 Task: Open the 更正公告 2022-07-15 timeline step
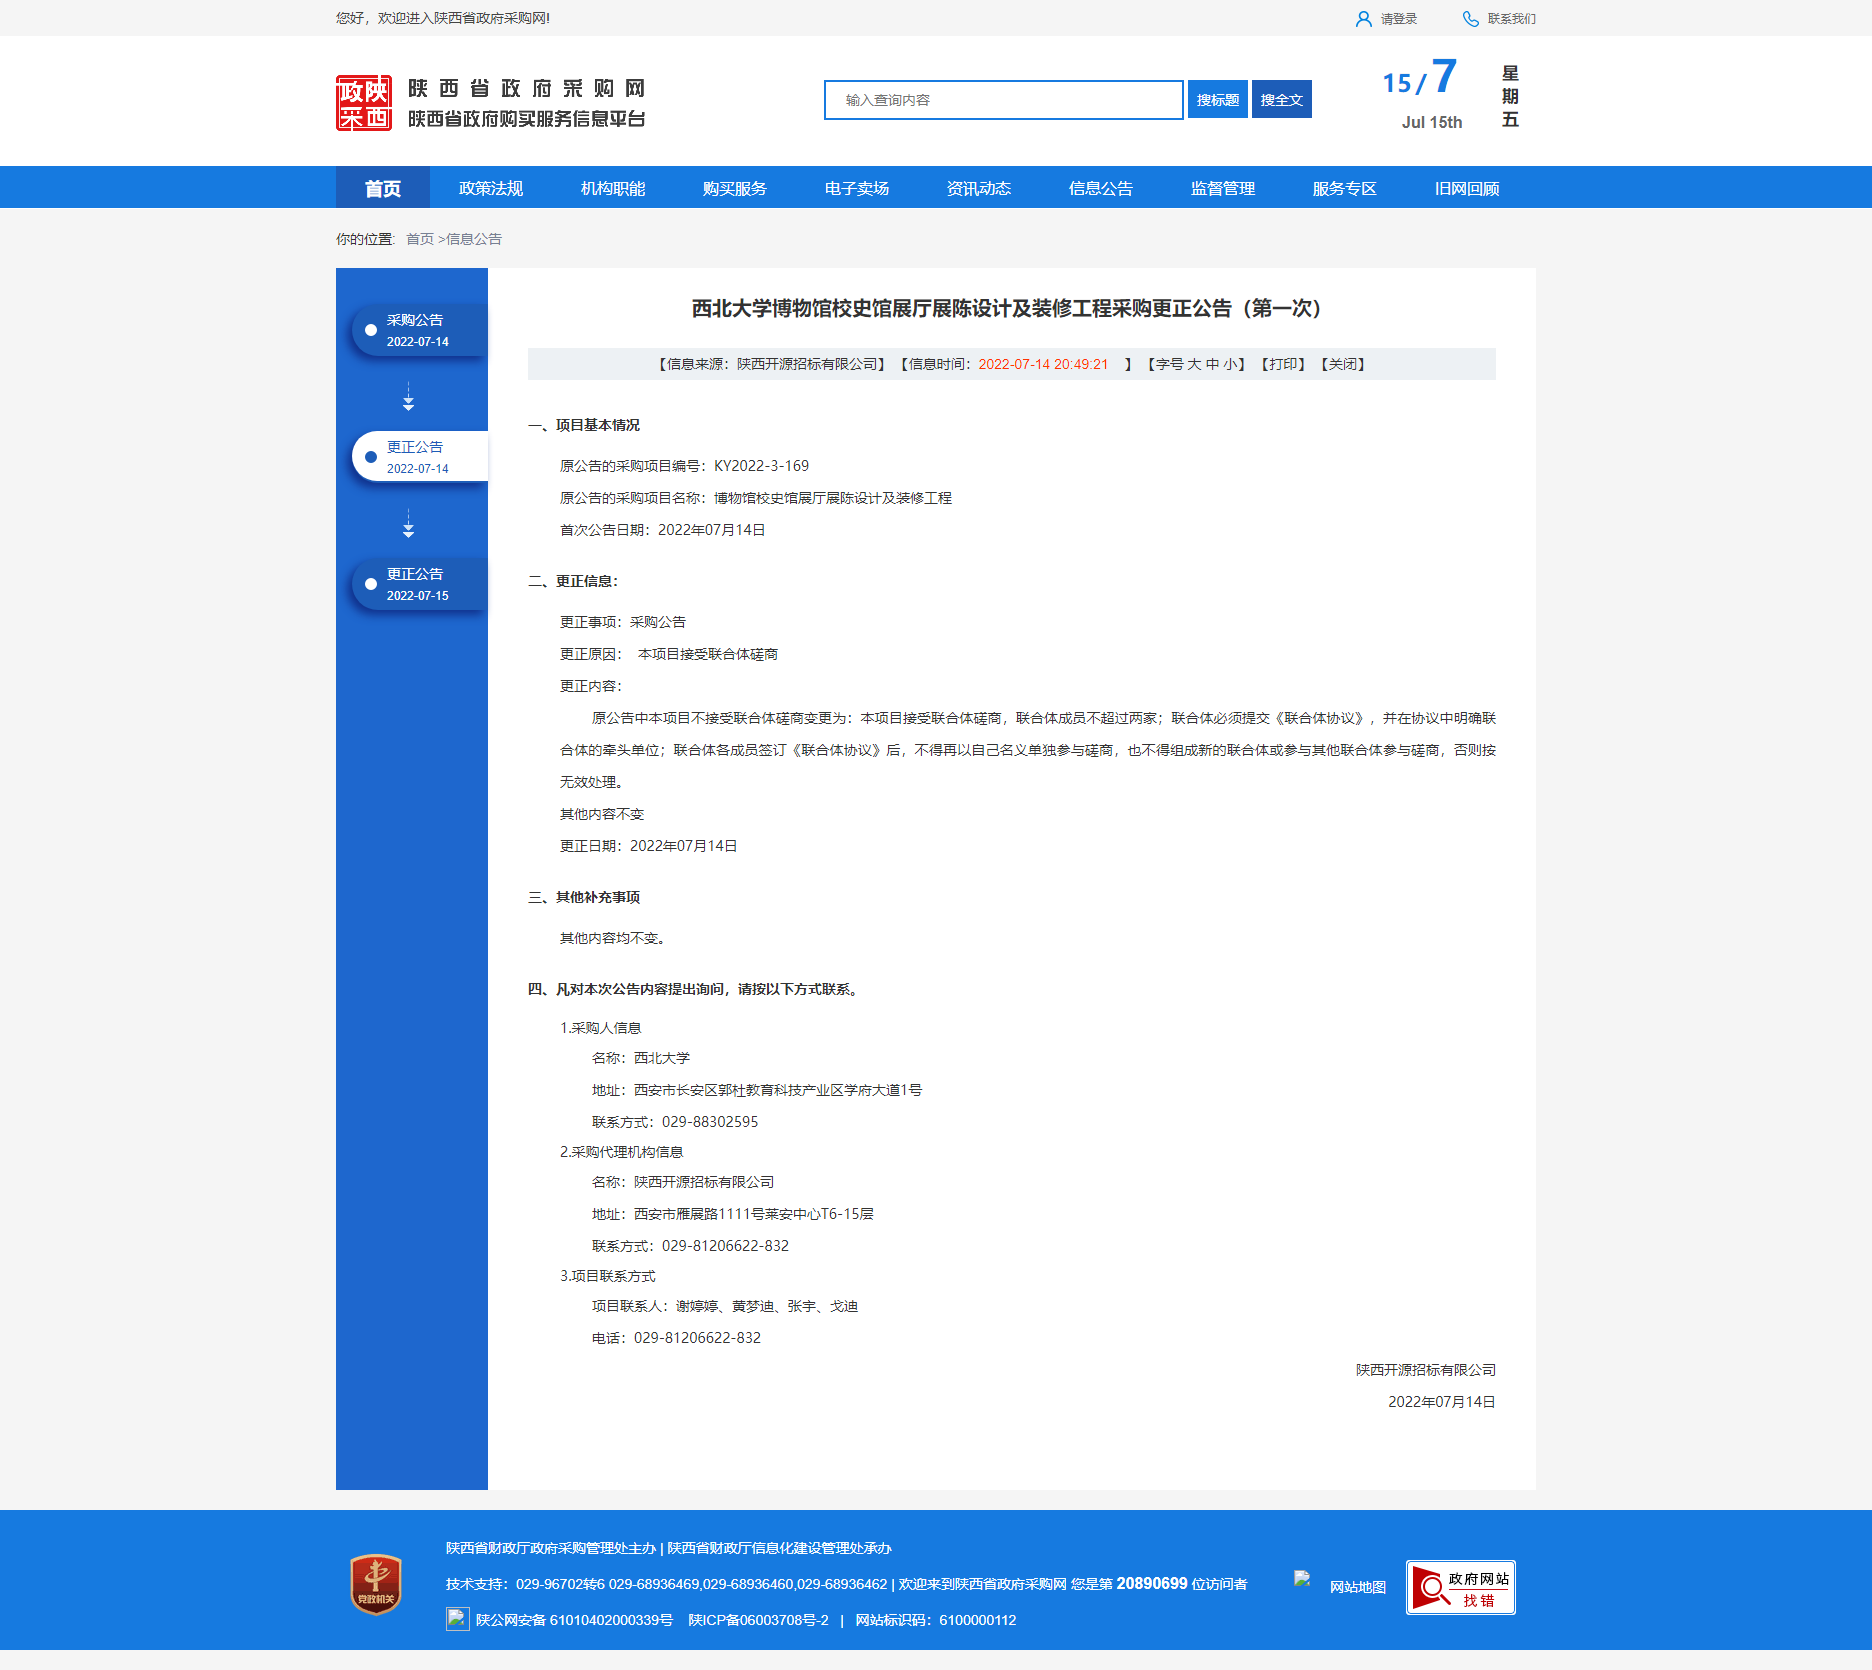tap(418, 584)
